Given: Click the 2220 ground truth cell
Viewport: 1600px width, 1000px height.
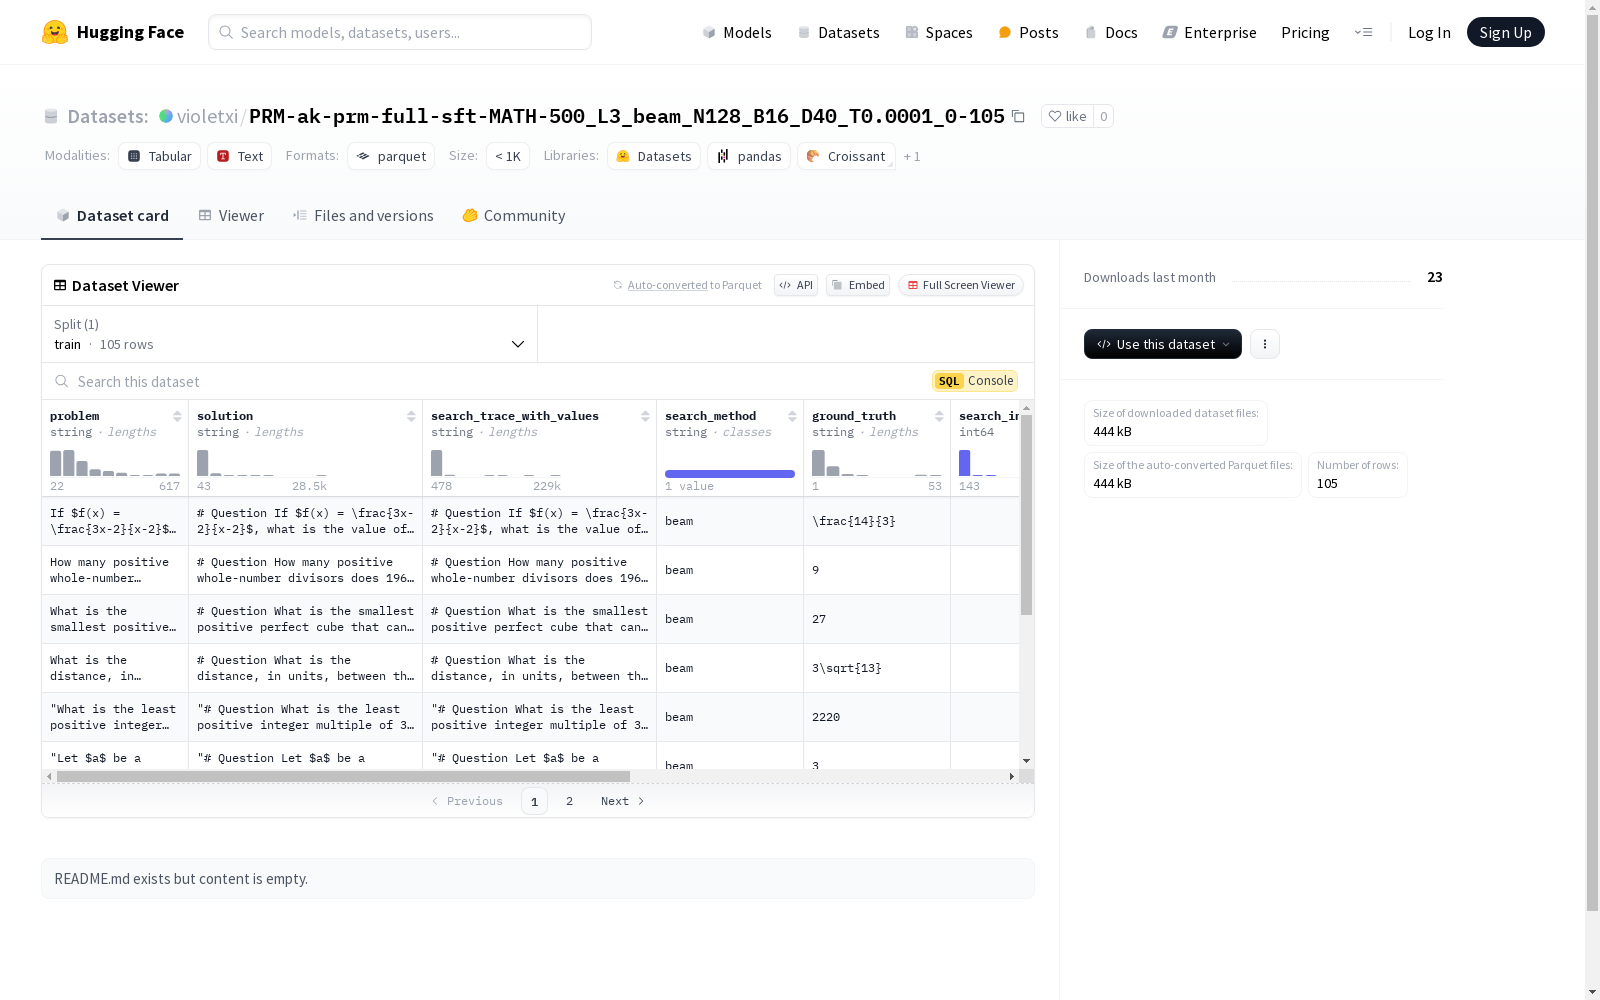Looking at the screenshot, I should point(877,717).
